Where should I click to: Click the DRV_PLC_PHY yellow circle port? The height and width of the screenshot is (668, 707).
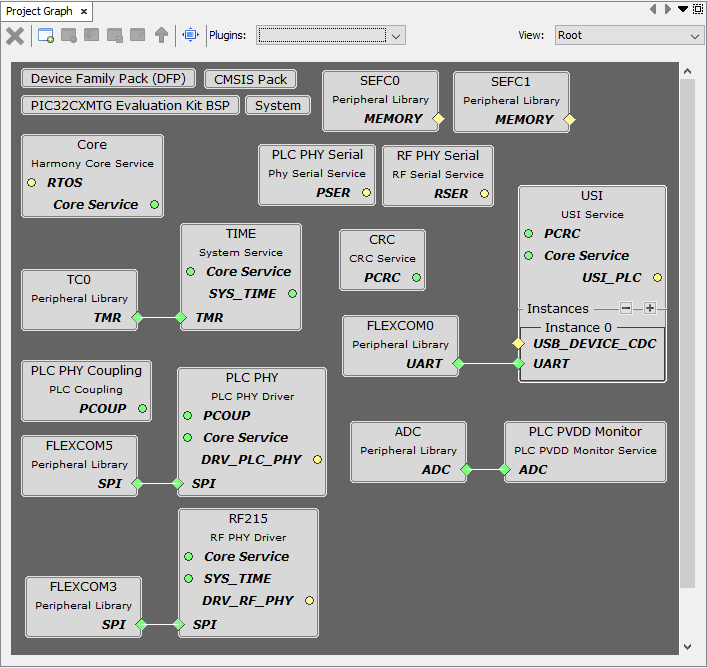pos(317,460)
